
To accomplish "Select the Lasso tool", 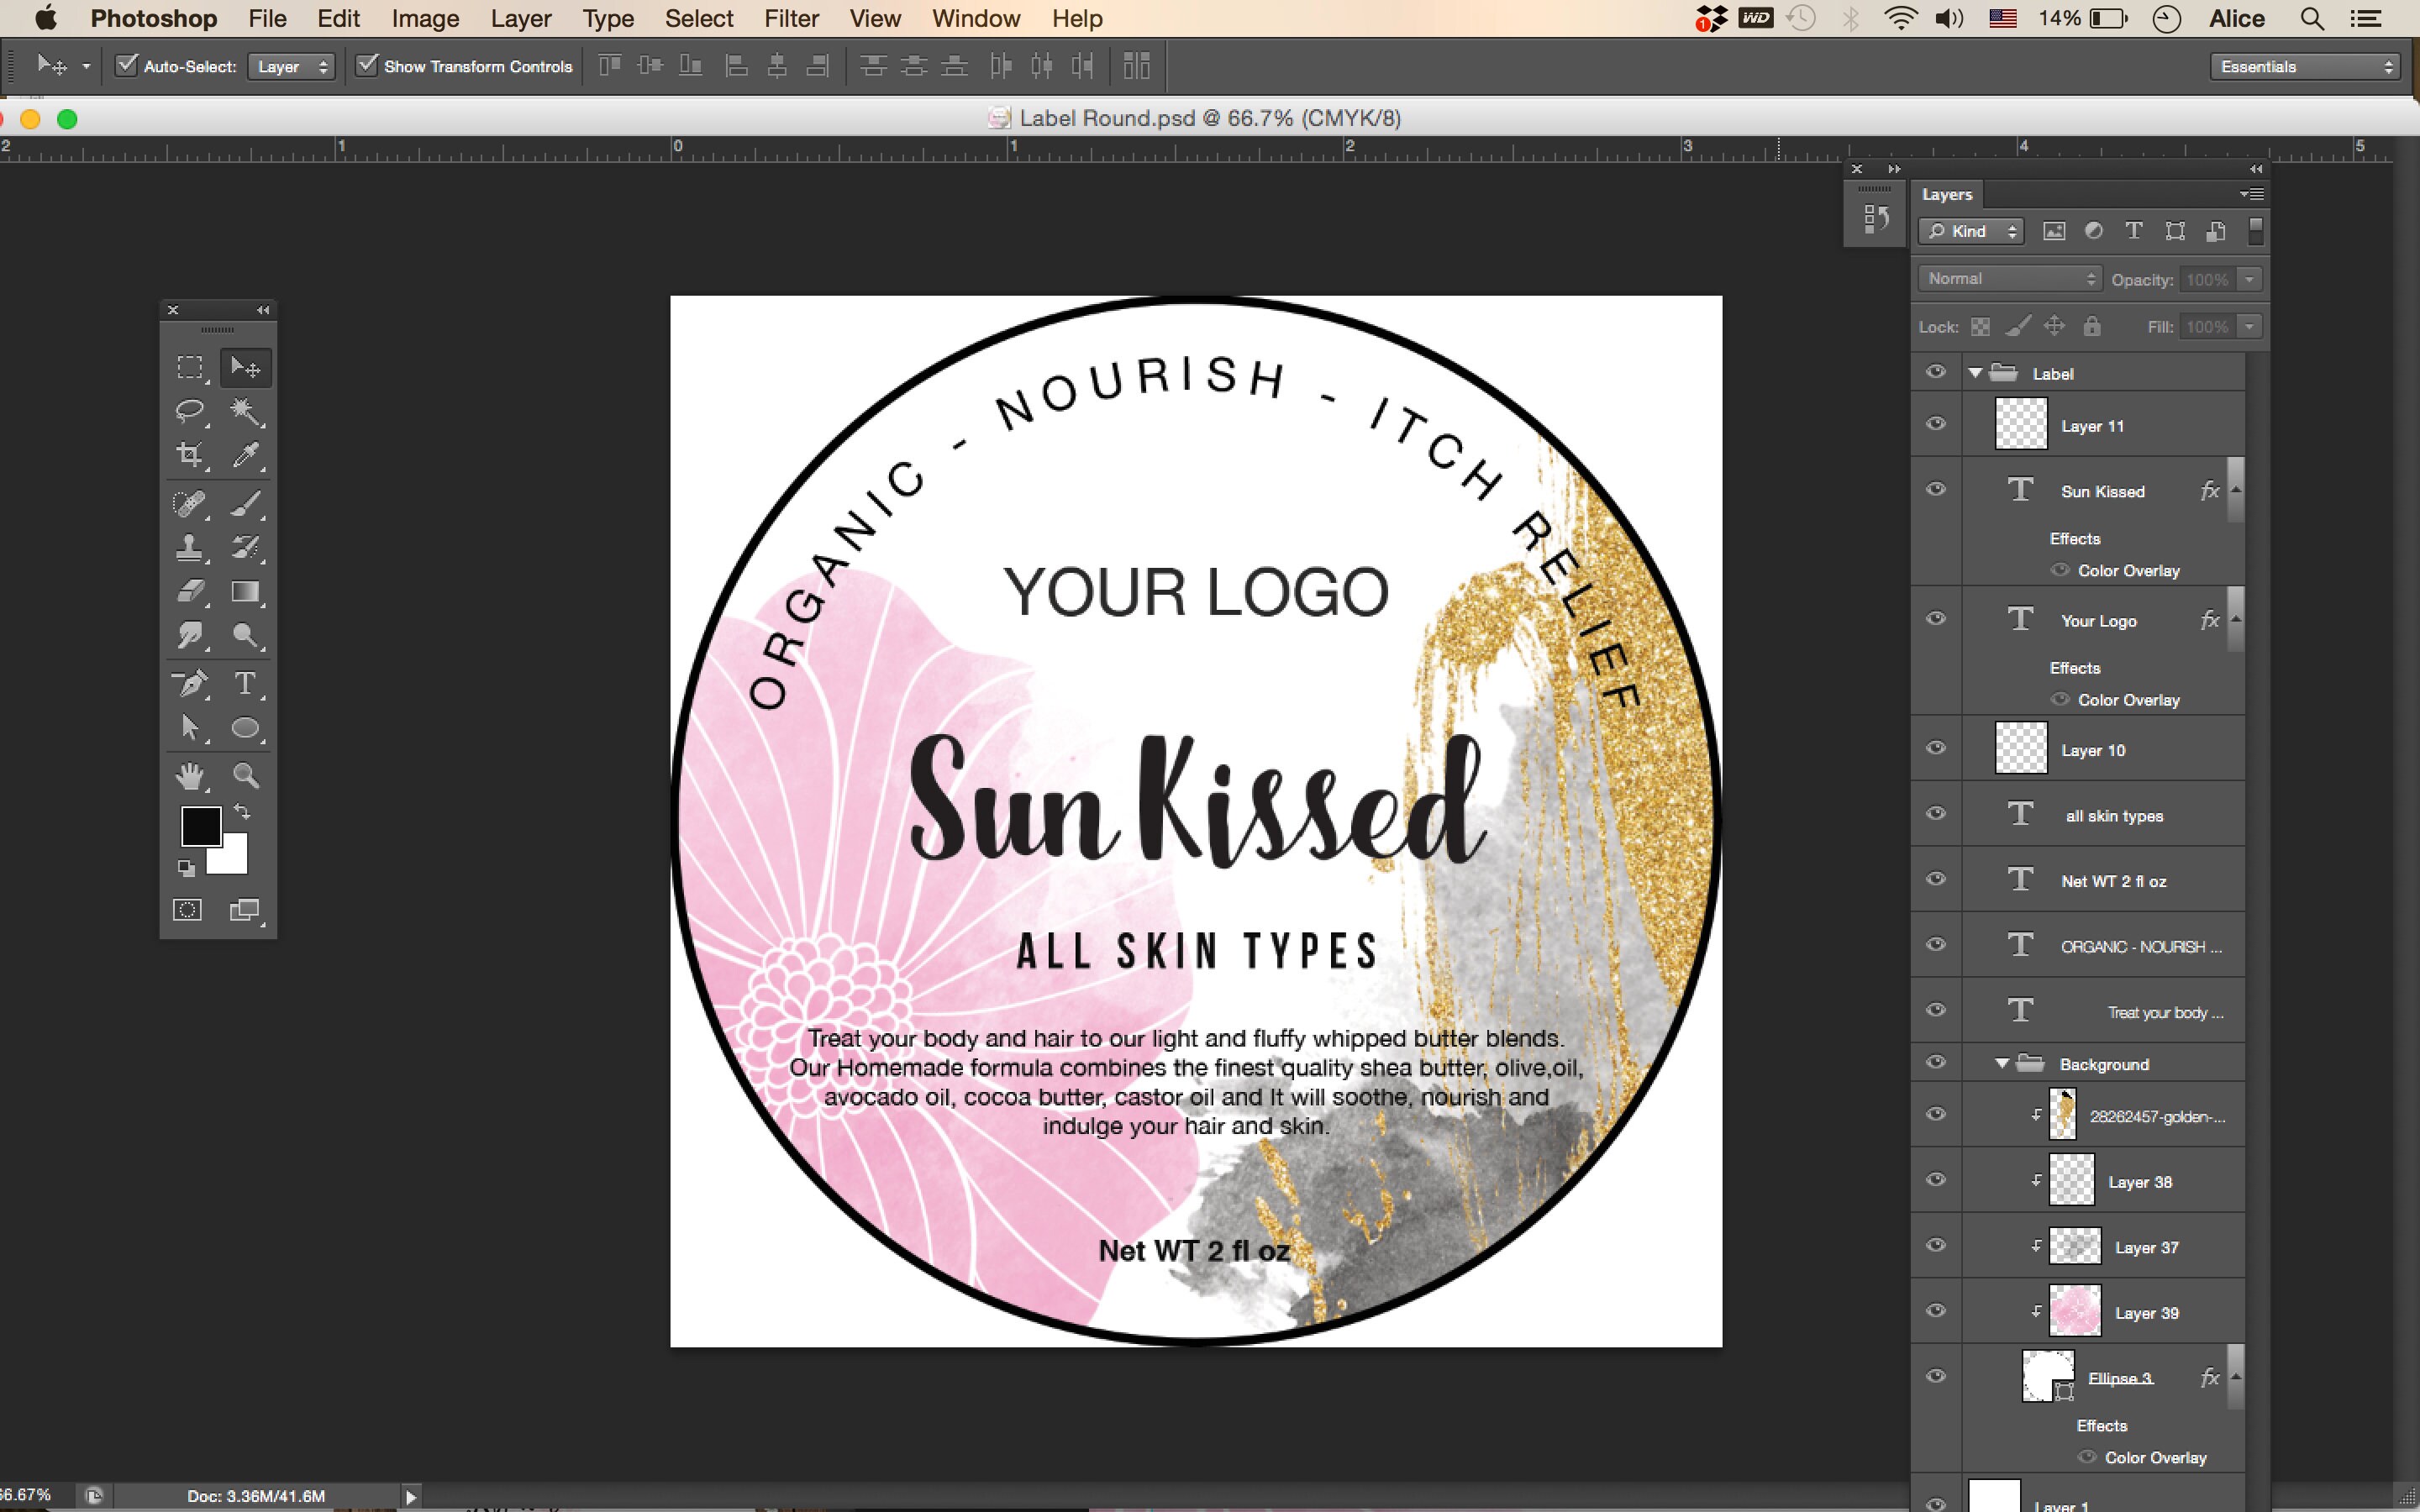I will 190,411.
